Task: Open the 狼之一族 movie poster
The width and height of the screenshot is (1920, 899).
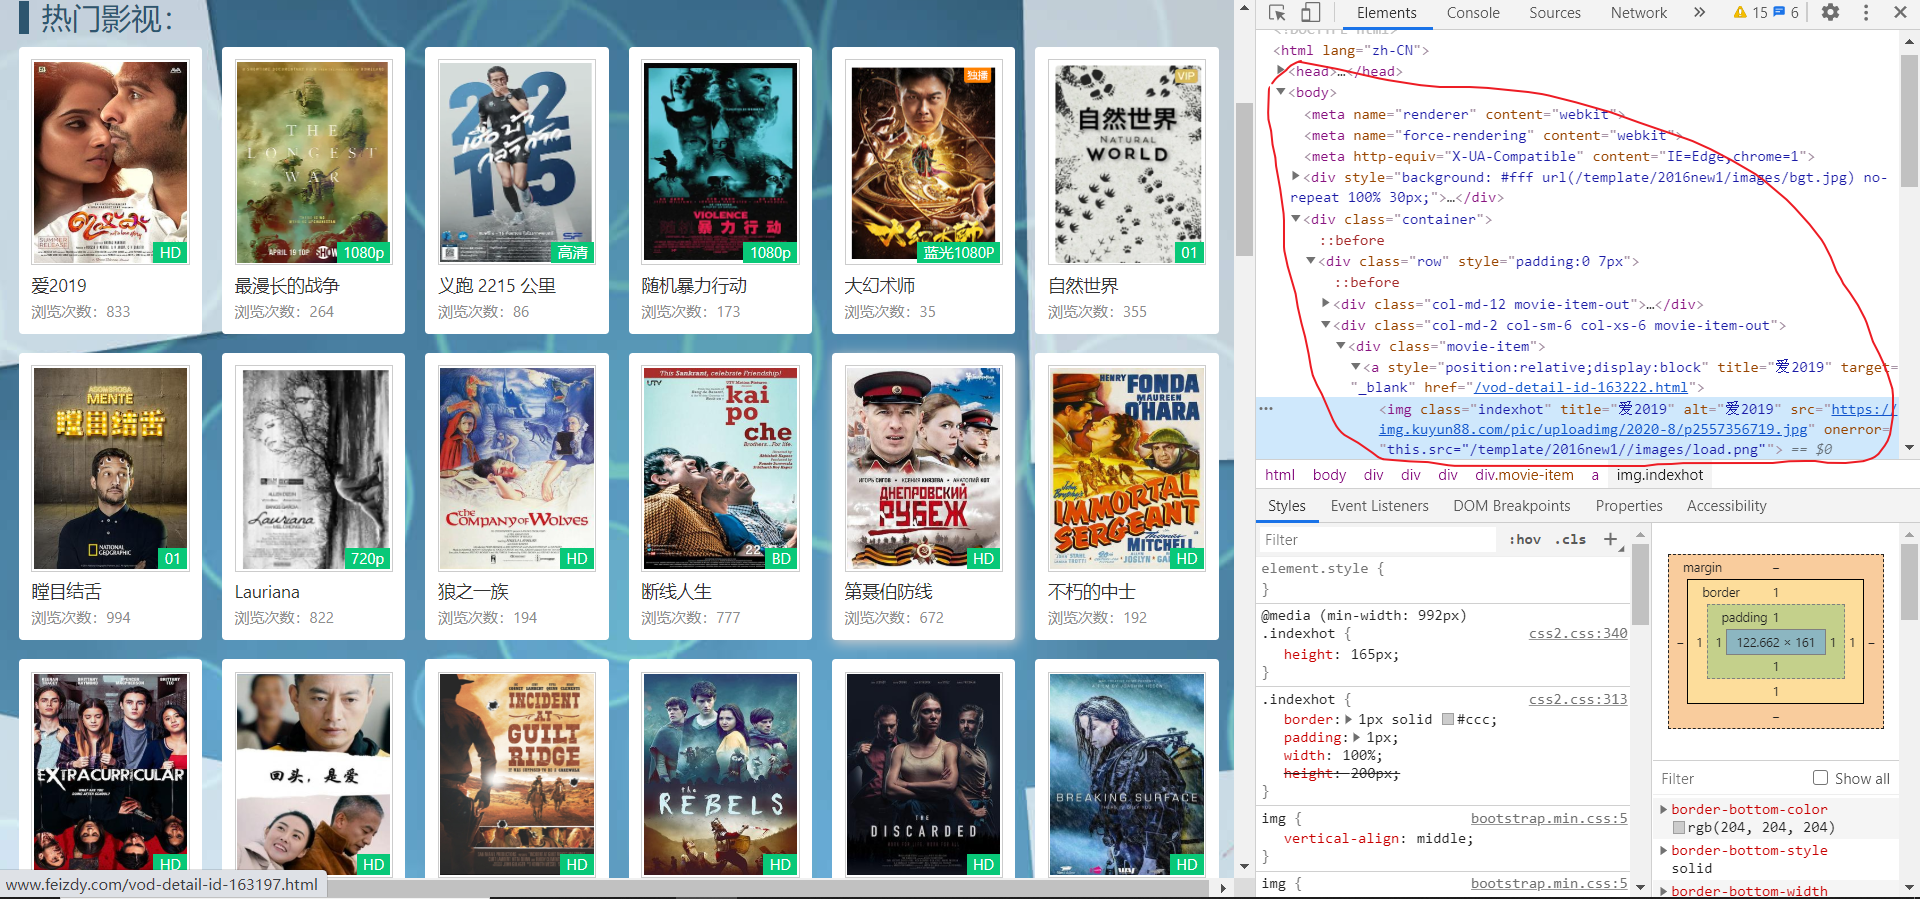Action: (x=517, y=468)
